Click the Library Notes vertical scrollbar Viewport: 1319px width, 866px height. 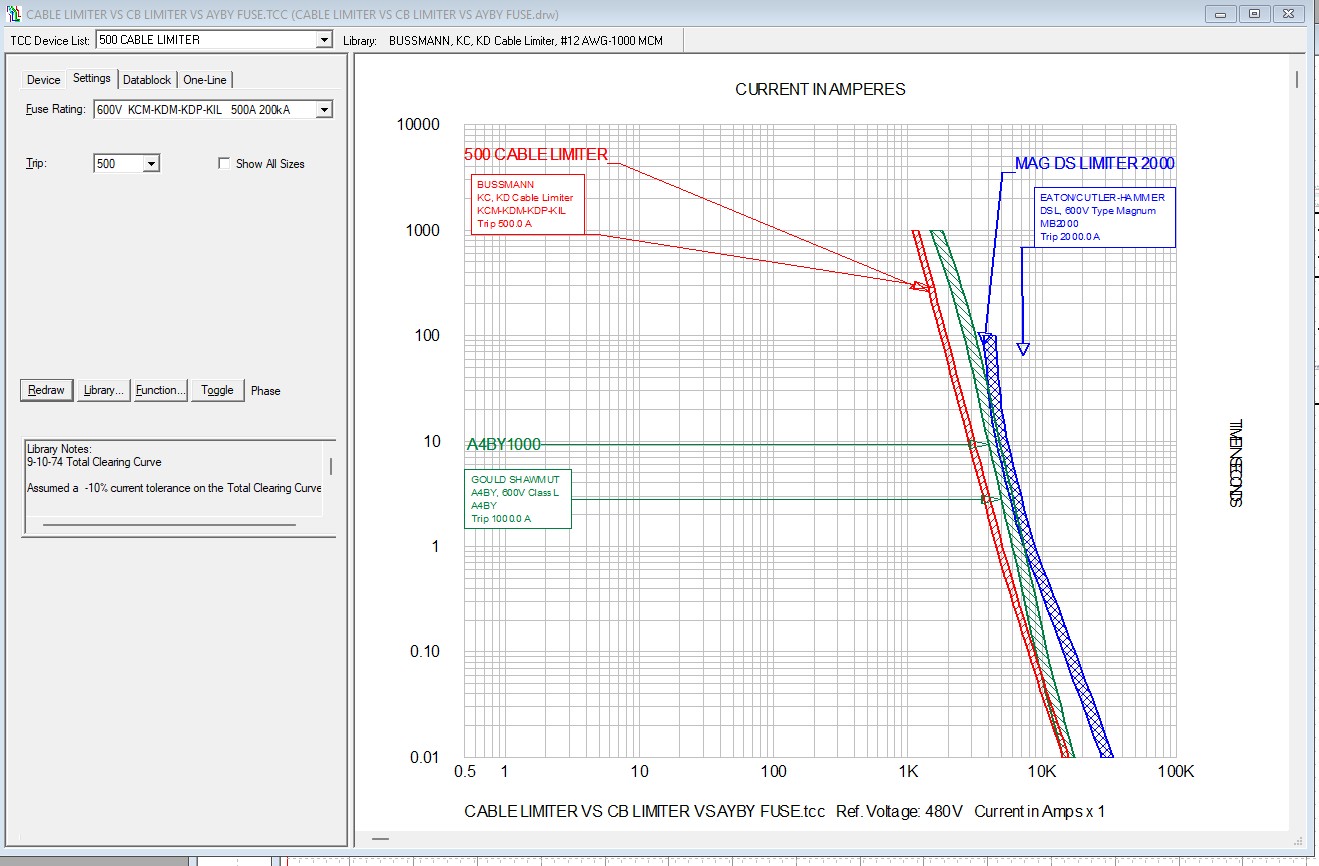[331, 467]
